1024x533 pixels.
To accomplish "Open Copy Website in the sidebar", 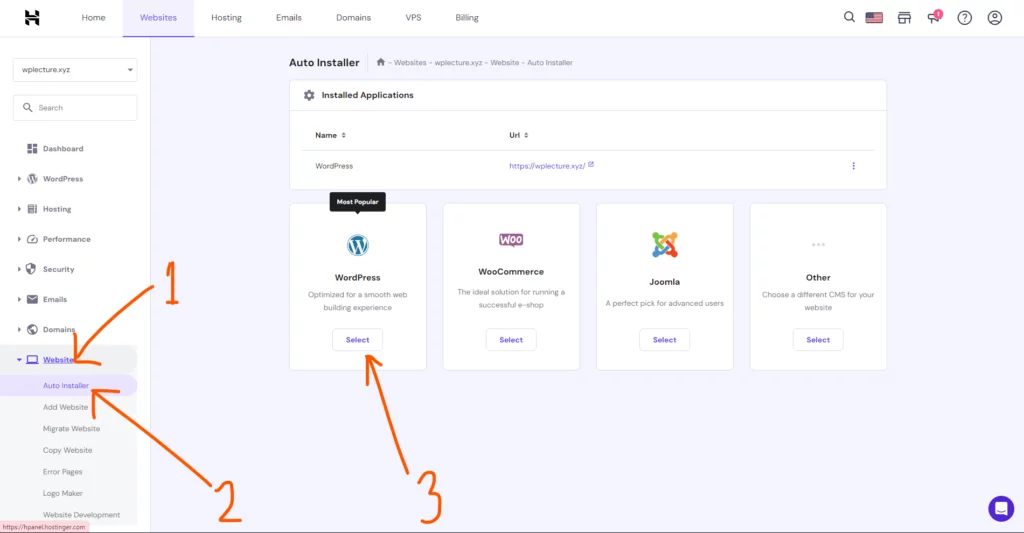I will pyautogui.click(x=67, y=450).
